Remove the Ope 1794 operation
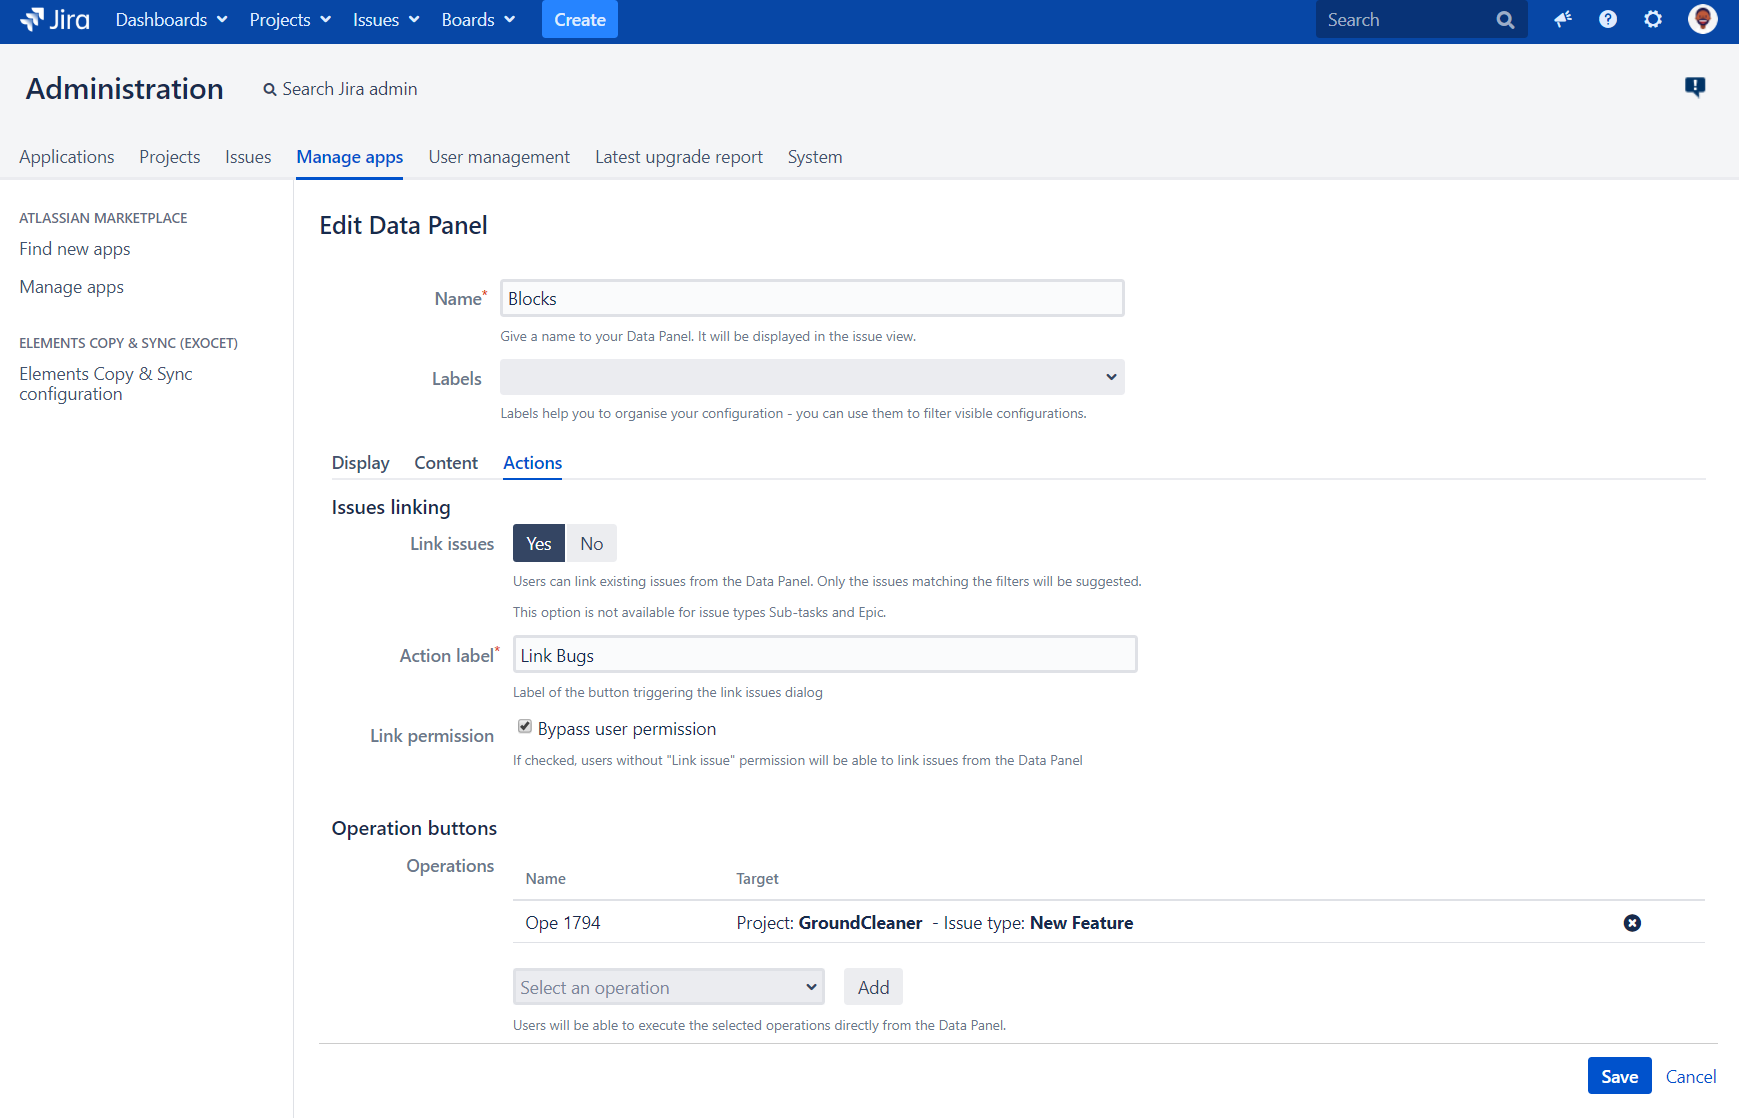1739x1118 pixels. tap(1632, 923)
